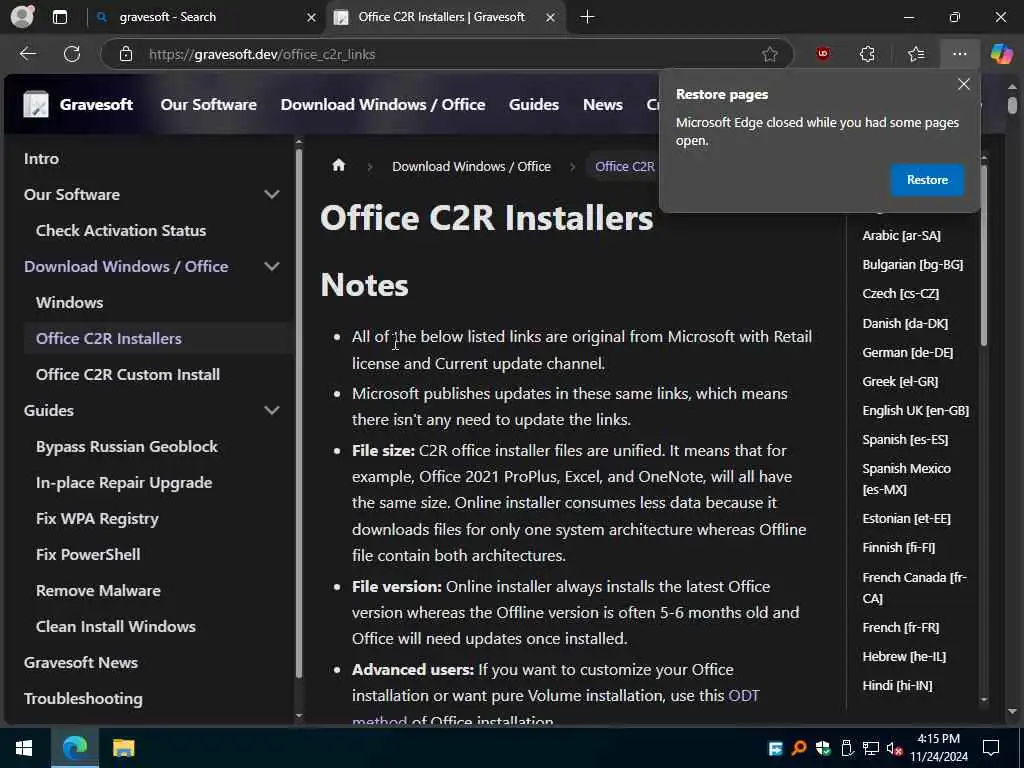Open the Windows Start menu

24,748
